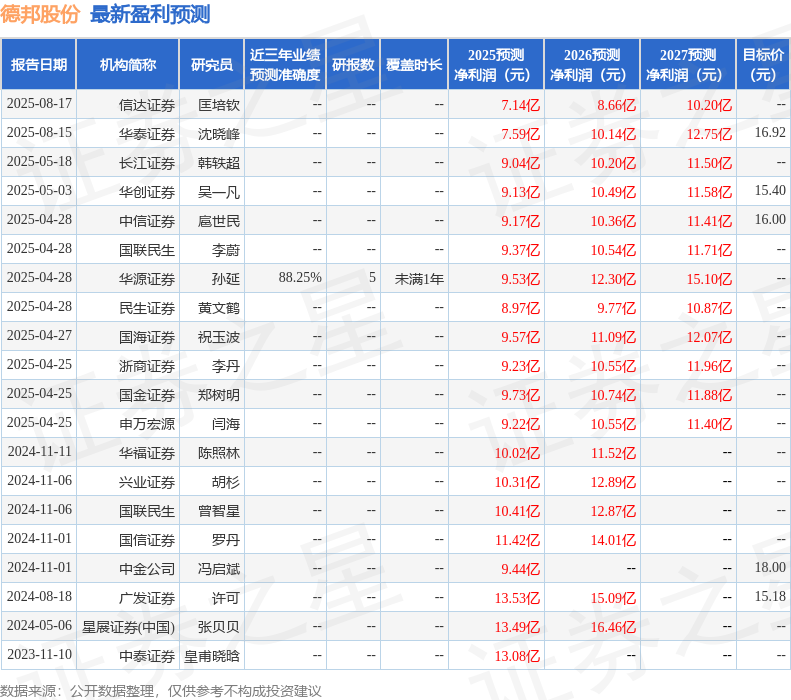Select analyst 黄文鹤

point(219,308)
